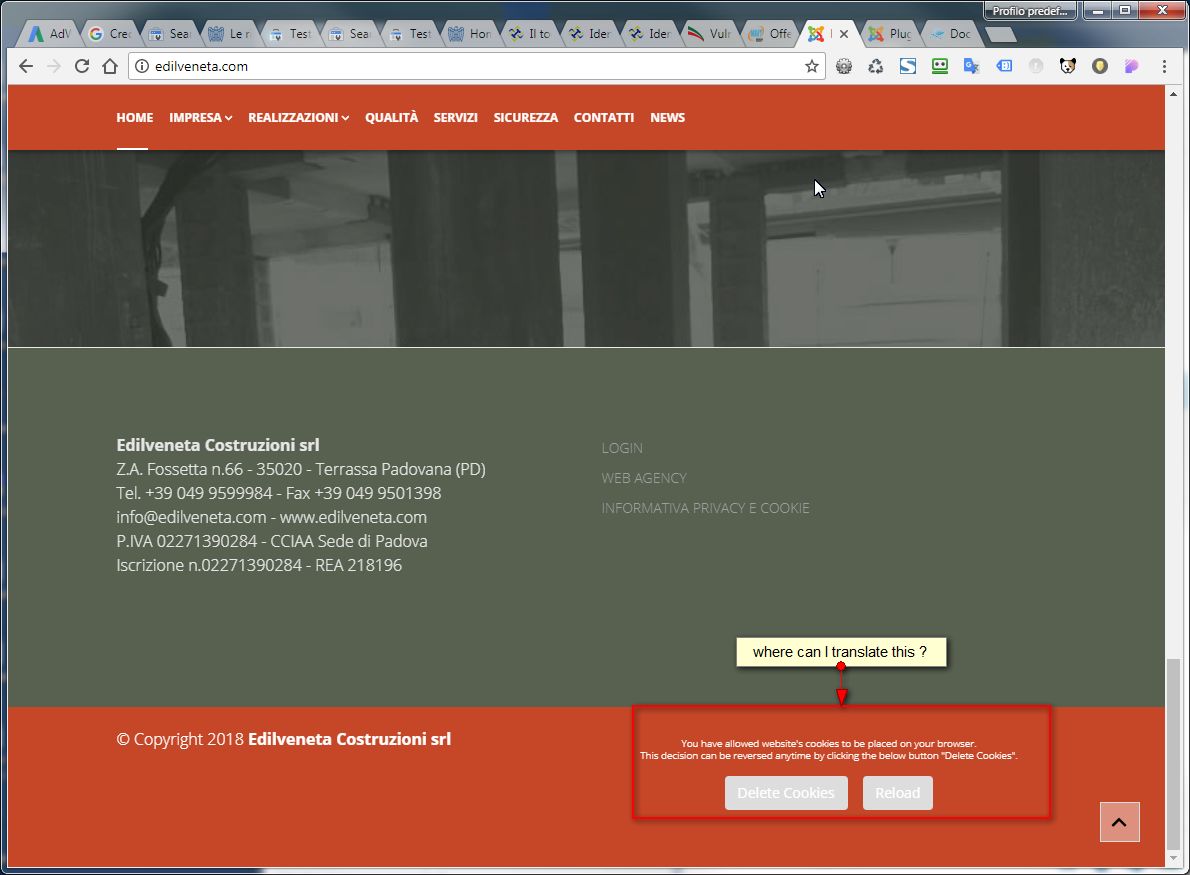
Task: Click the recycle arrows extension icon
Action: tap(876, 66)
